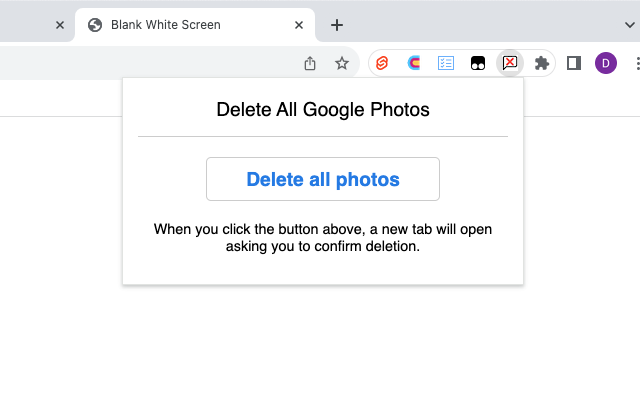Select the Blank White Screen tab
The width and height of the screenshot is (640, 400).
[180, 25]
